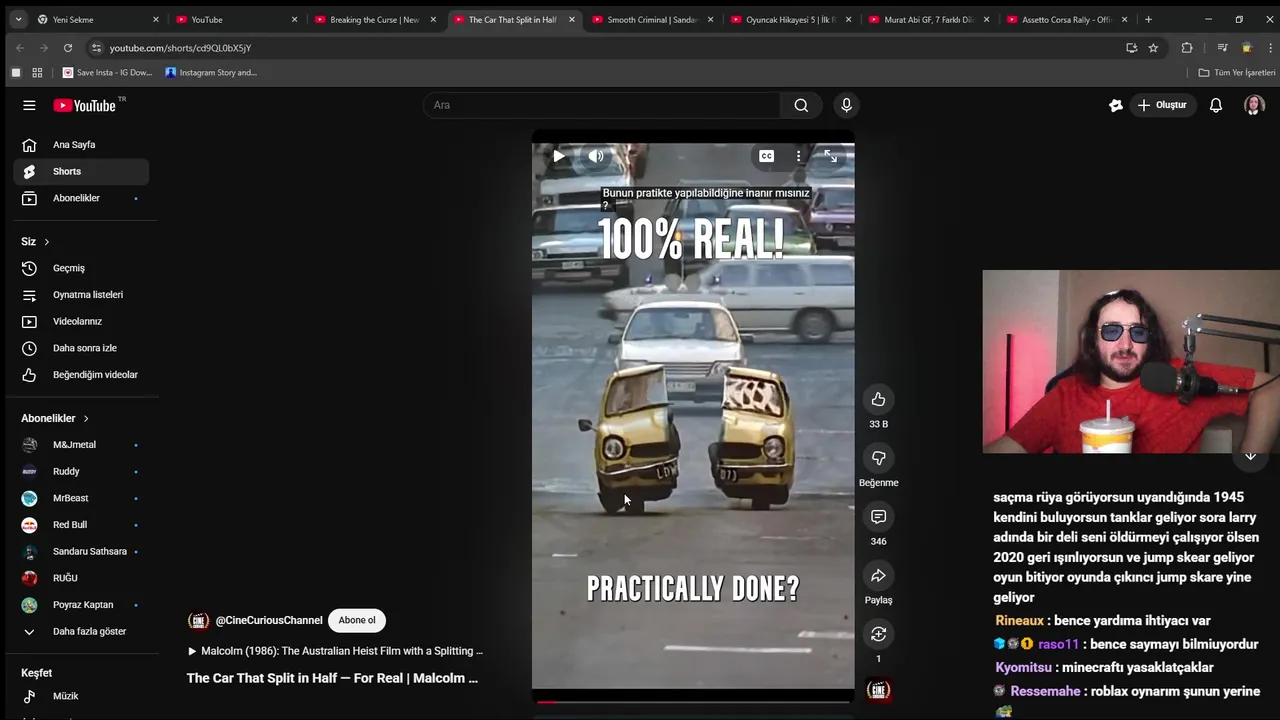Dislike the Short with thumbs down
This screenshot has height=720, width=1280.
point(878,458)
